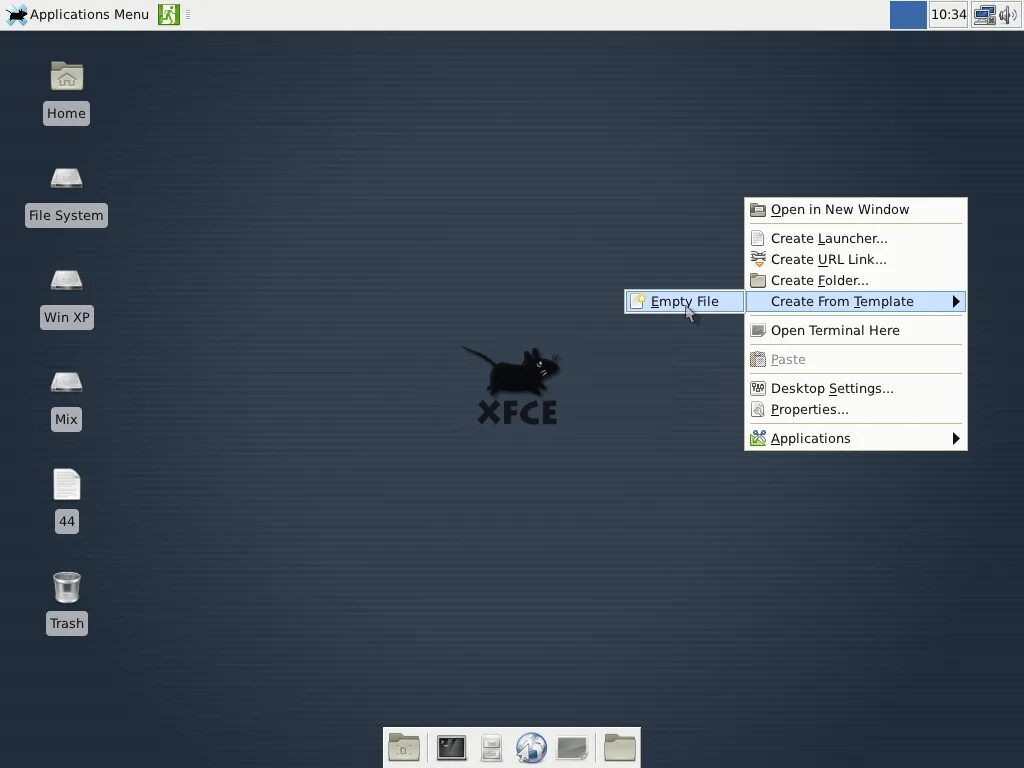
Task: Click the network connection tray icon
Action: click(x=984, y=15)
